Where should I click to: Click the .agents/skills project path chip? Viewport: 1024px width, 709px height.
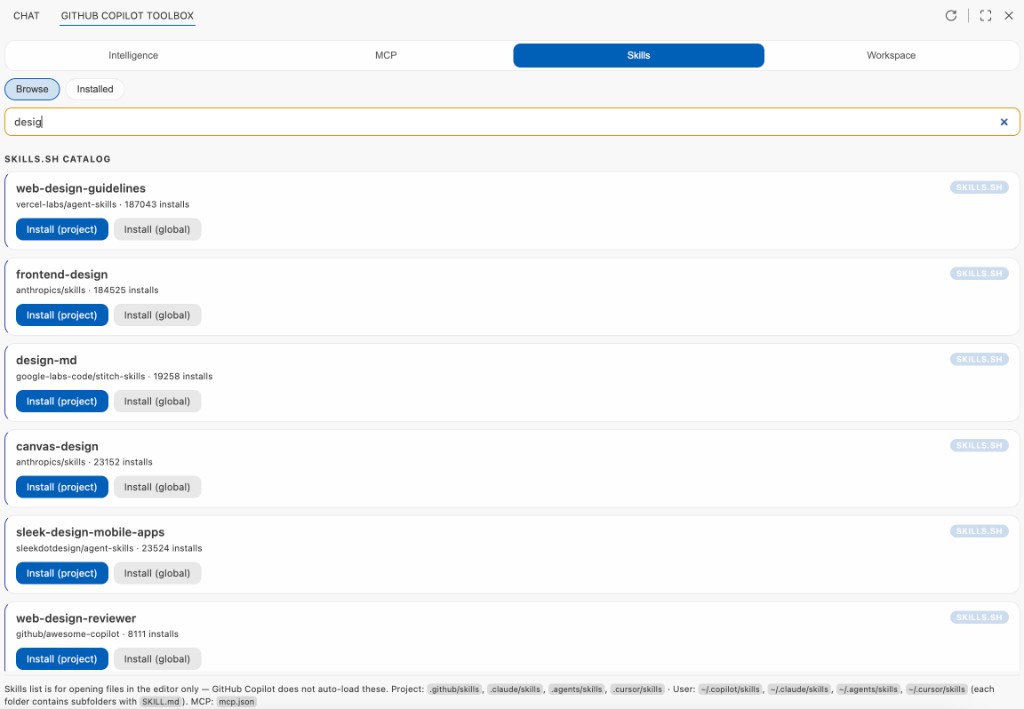pyautogui.click(x=576, y=689)
